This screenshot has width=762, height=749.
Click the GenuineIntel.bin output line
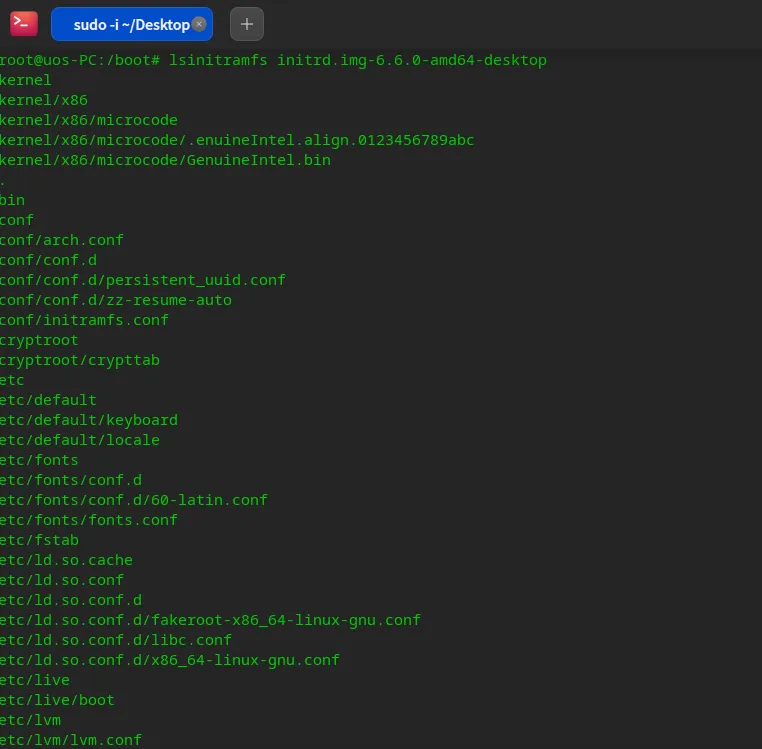[x=165, y=160]
